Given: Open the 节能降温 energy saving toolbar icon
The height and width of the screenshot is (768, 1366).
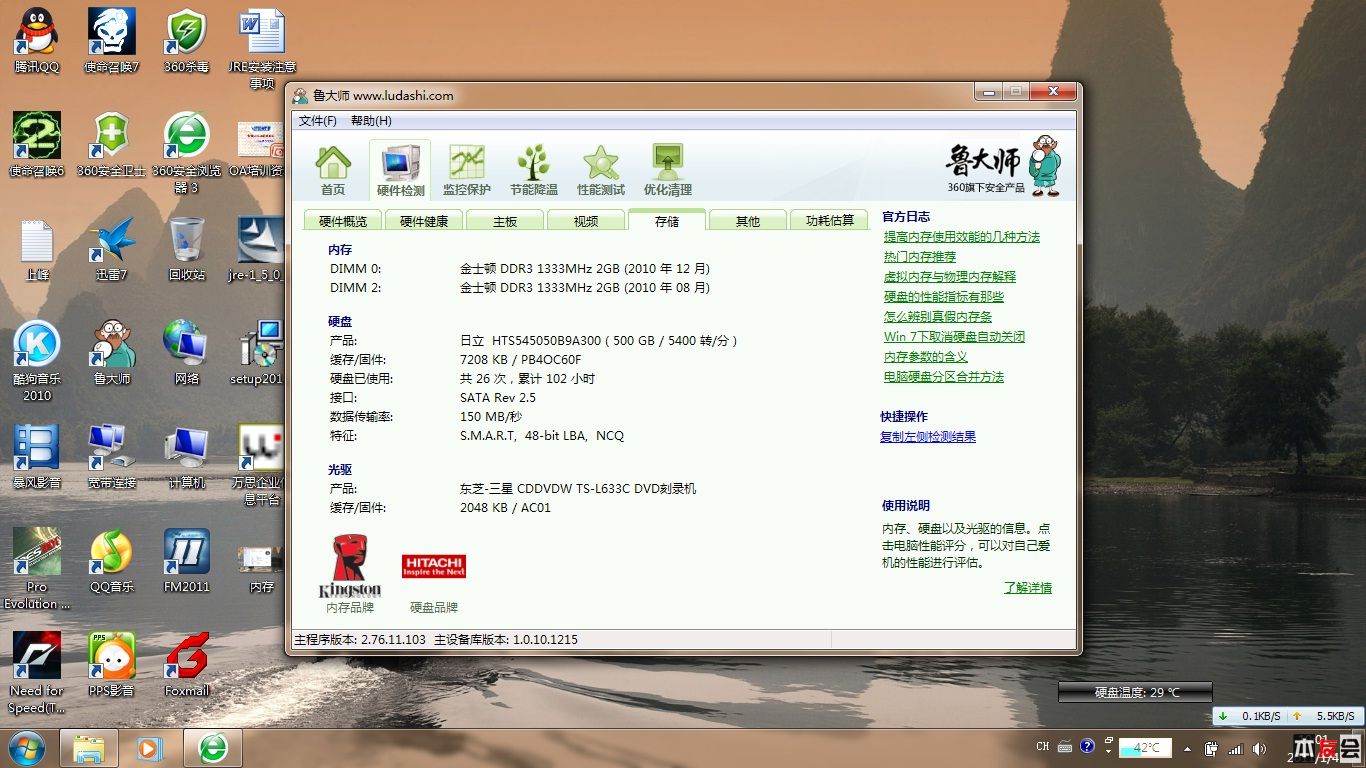Looking at the screenshot, I should pos(533,169).
